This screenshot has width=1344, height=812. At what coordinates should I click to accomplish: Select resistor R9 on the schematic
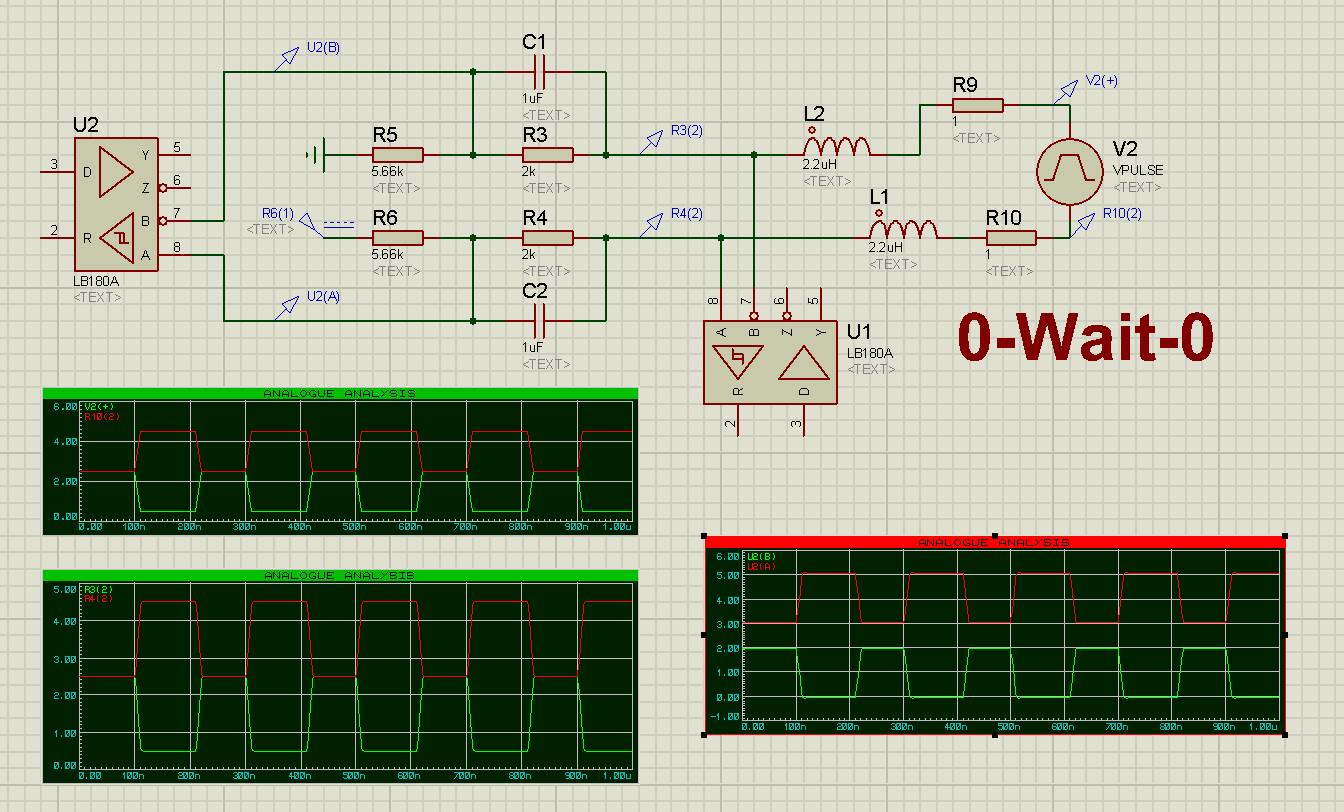click(x=977, y=104)
